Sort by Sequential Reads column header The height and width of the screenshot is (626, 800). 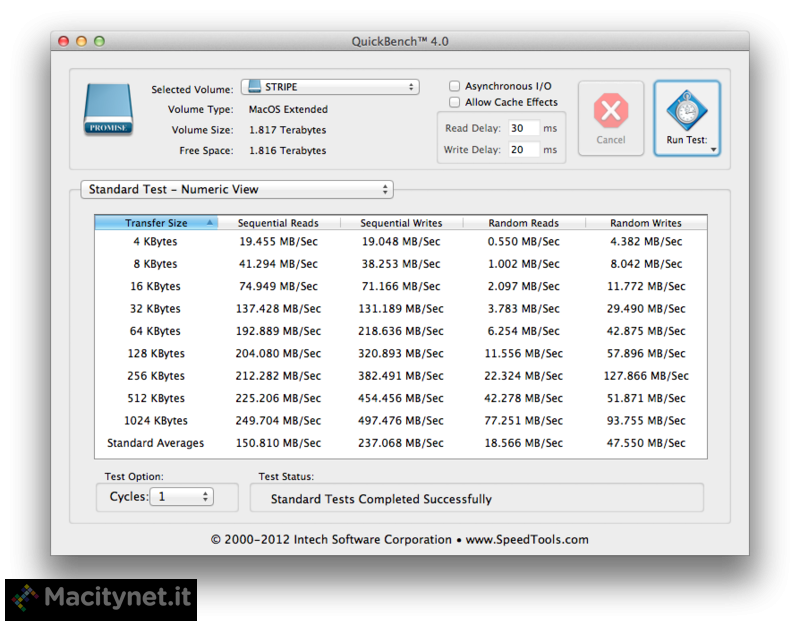[x=279, y=223]
